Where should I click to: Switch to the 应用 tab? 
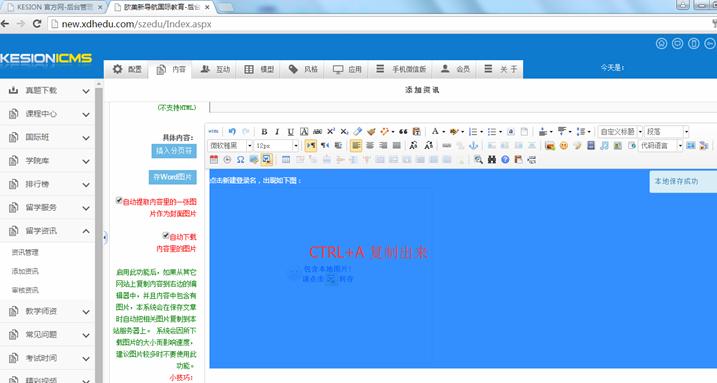pyautogui.click(x=347, y=69)
